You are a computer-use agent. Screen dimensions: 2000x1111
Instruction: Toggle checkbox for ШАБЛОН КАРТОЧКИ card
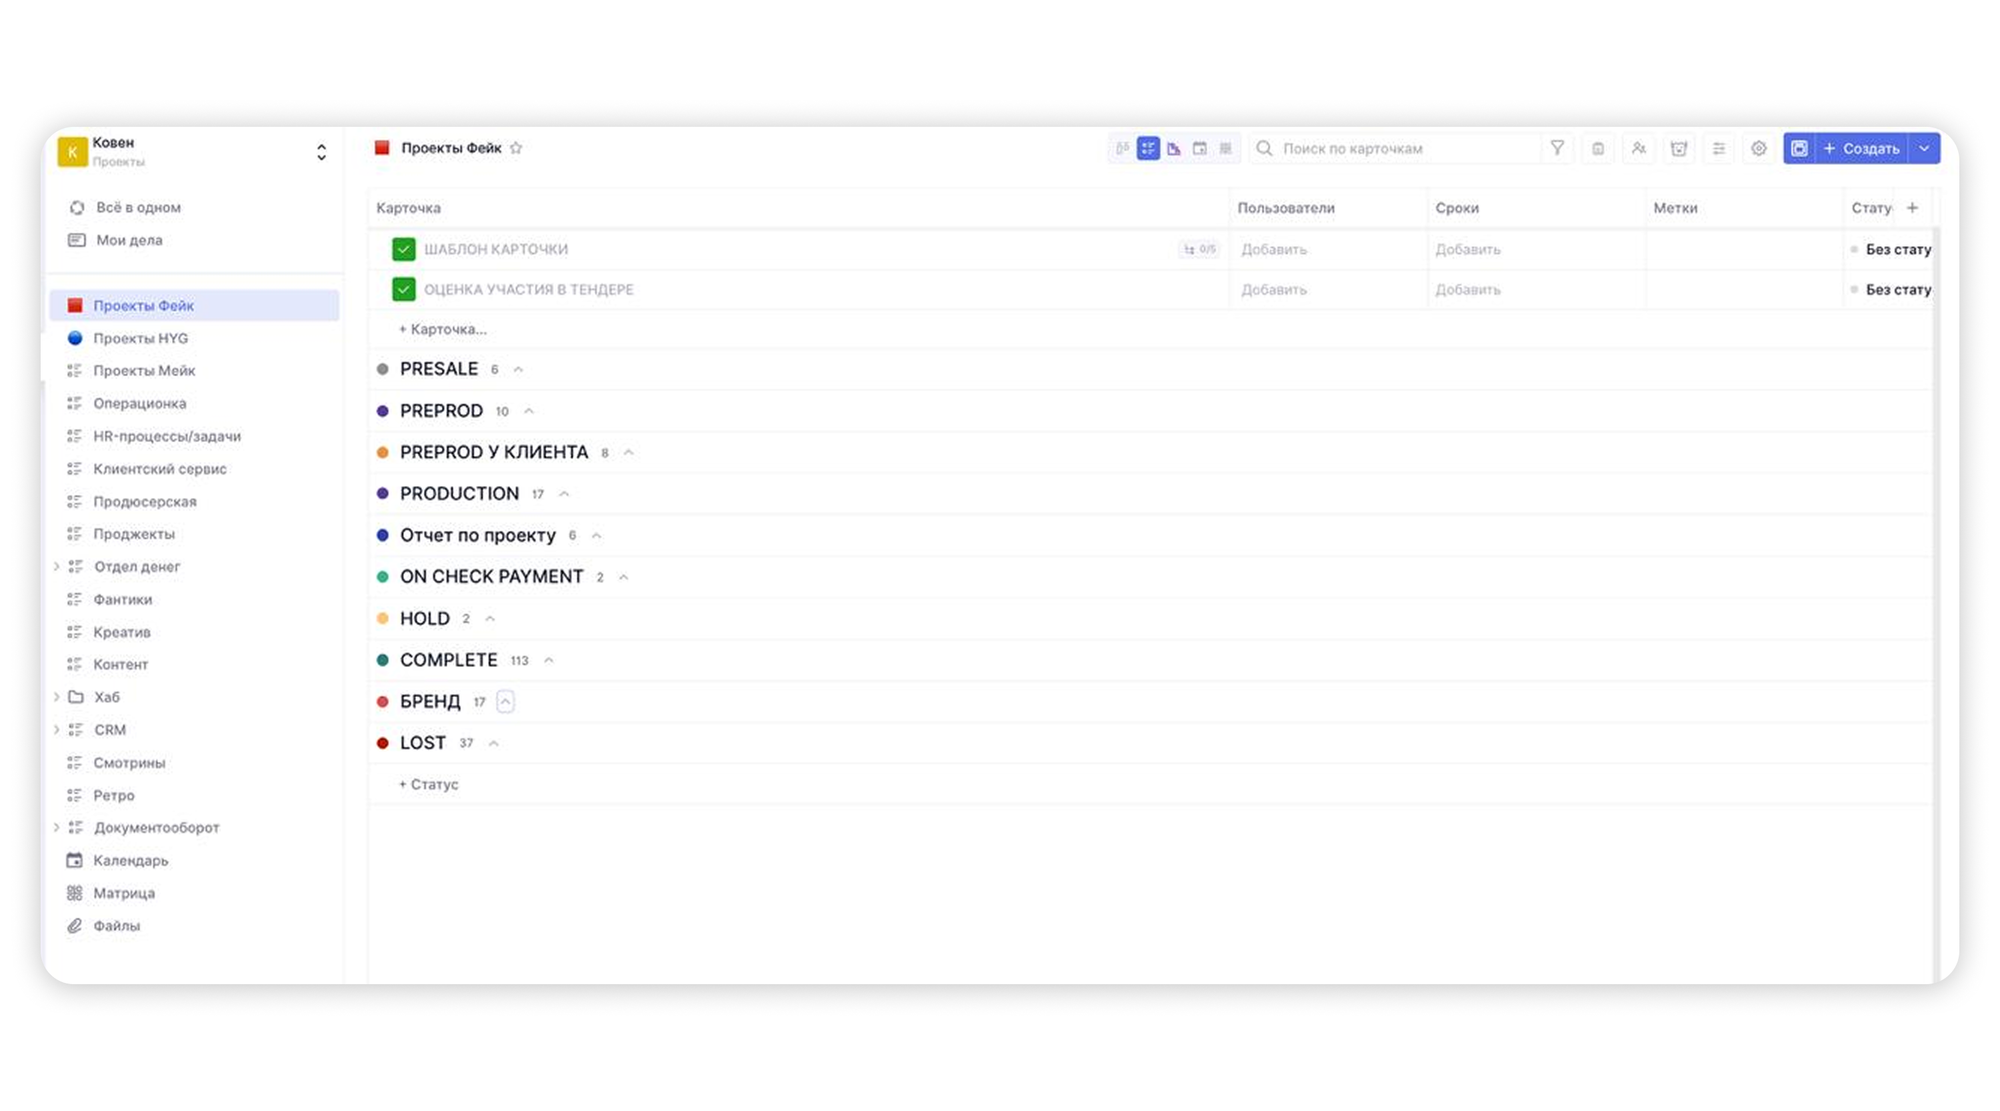click(x=403, y=249)
